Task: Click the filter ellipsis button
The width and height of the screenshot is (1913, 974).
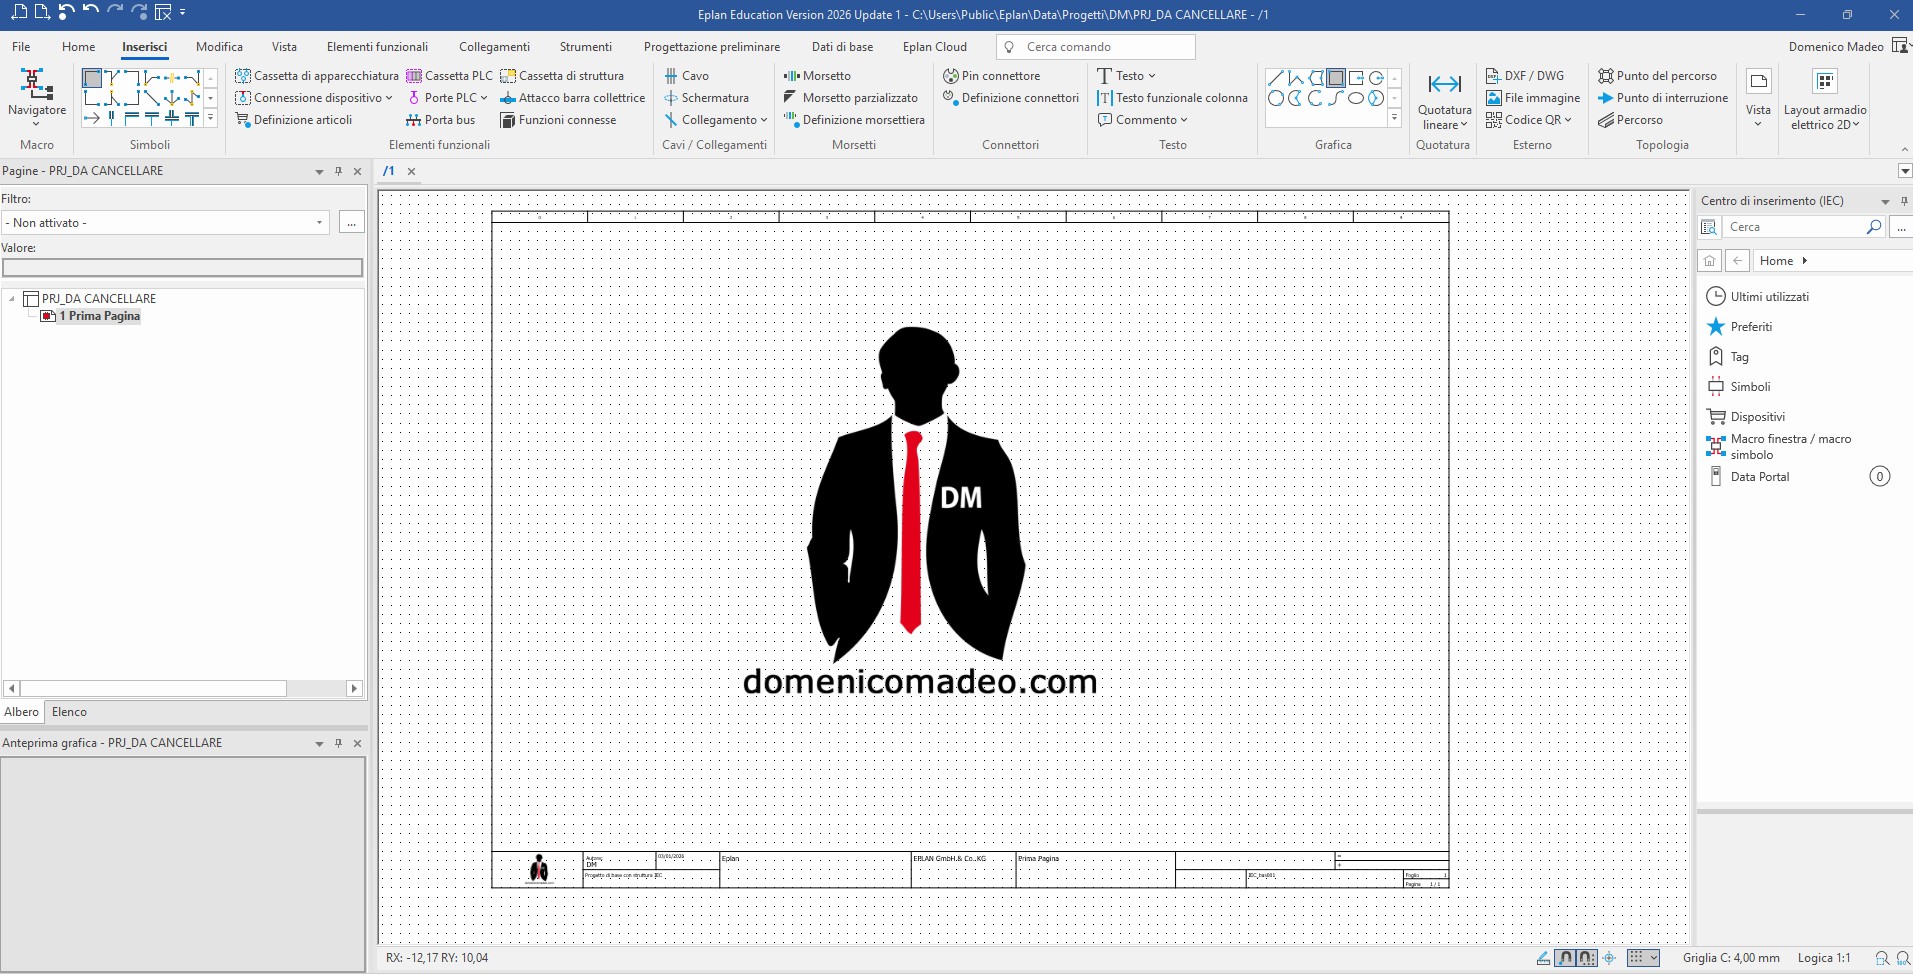Action: 351,223
